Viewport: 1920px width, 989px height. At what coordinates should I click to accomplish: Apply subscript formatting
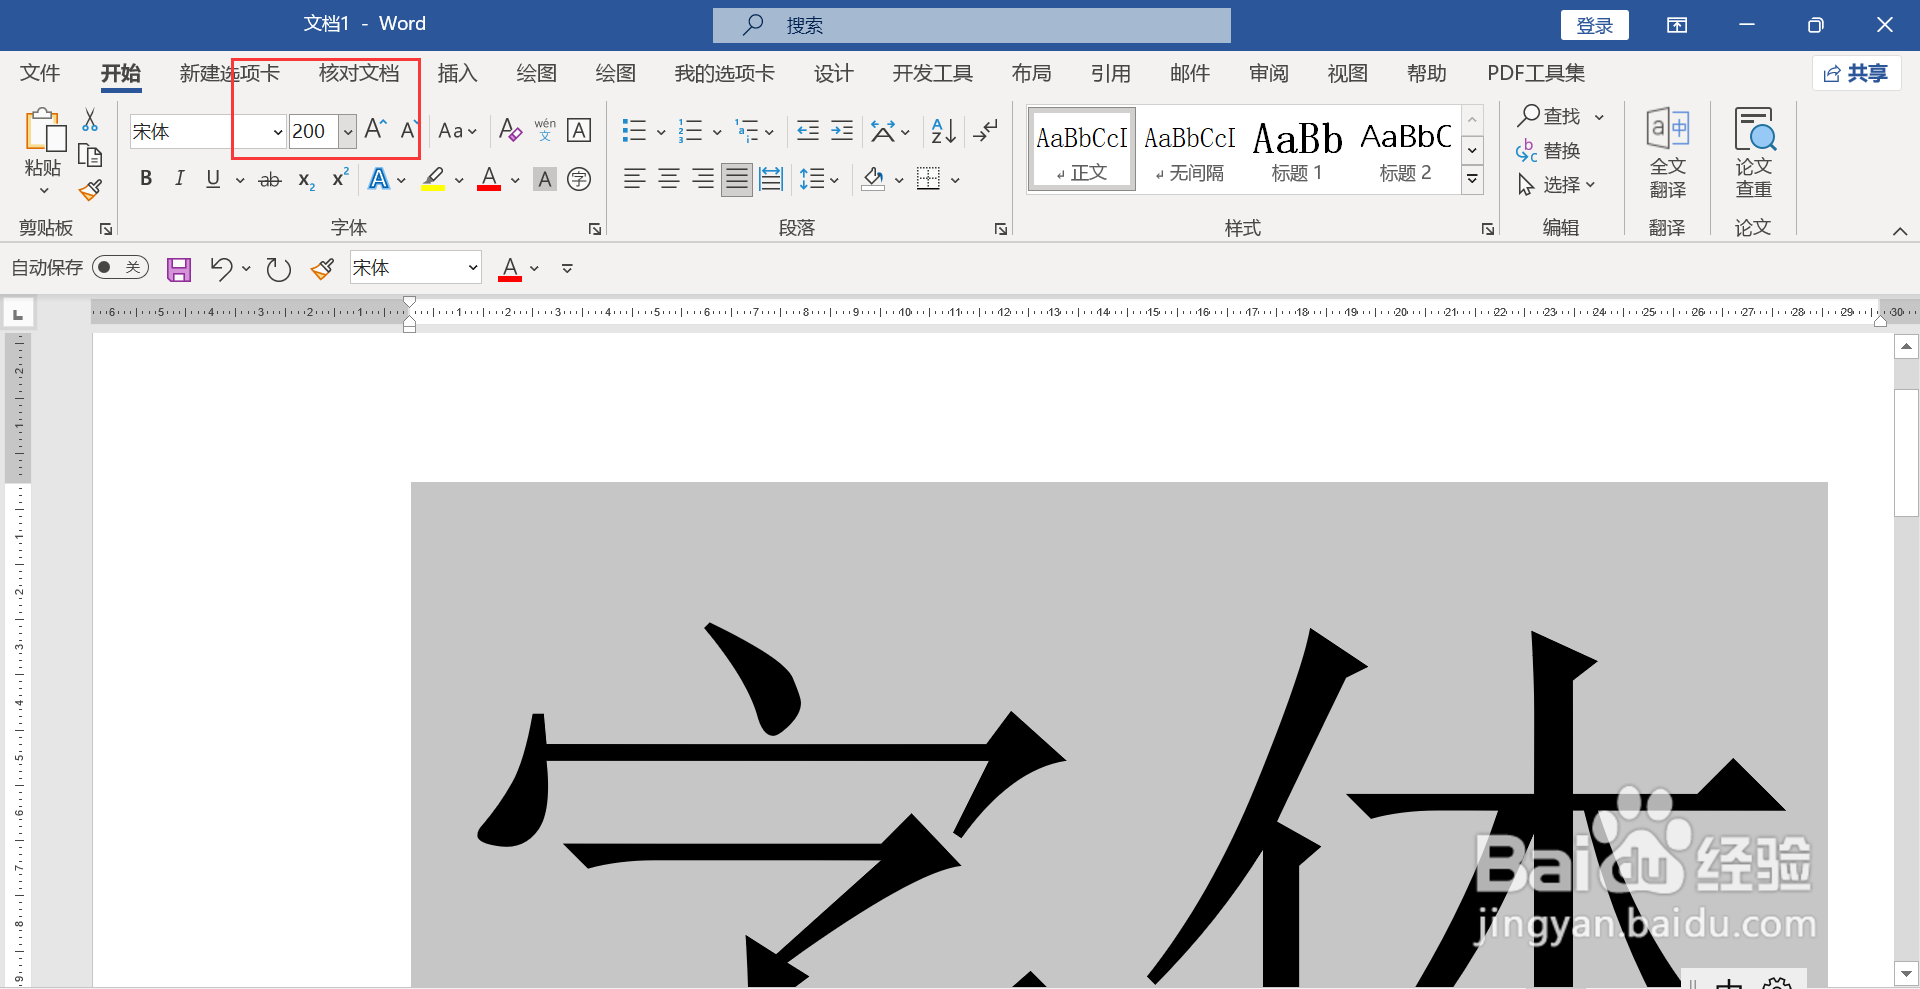pos(306,180)
